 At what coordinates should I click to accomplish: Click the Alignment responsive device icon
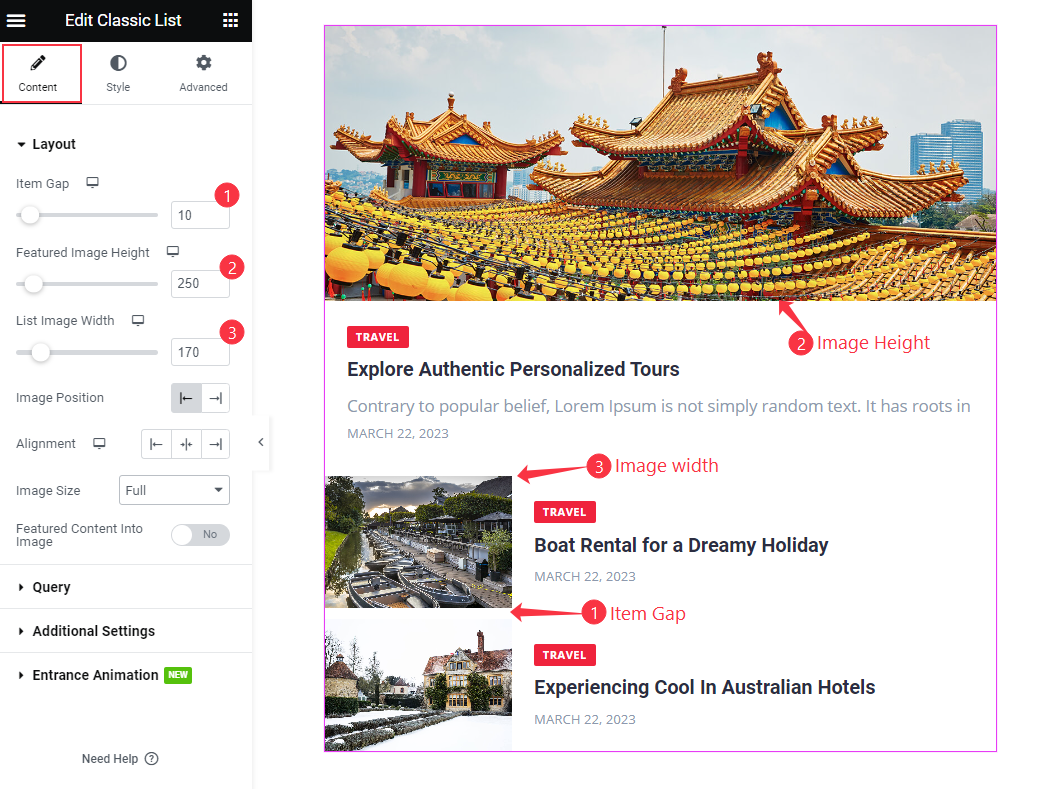click(99, 443)
